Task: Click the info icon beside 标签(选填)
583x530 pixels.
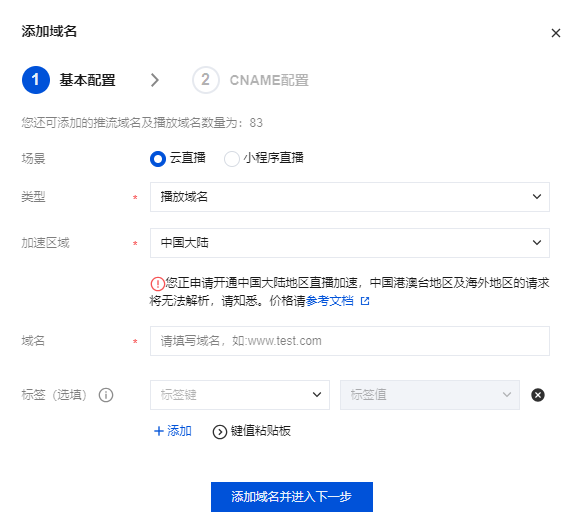Action: pos(106,395)
